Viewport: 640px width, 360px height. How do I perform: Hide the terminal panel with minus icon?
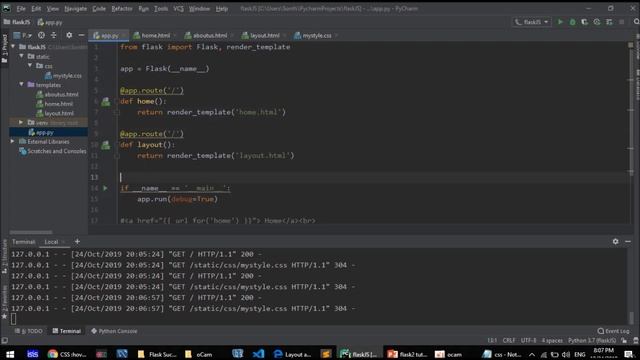pos(628,242)
